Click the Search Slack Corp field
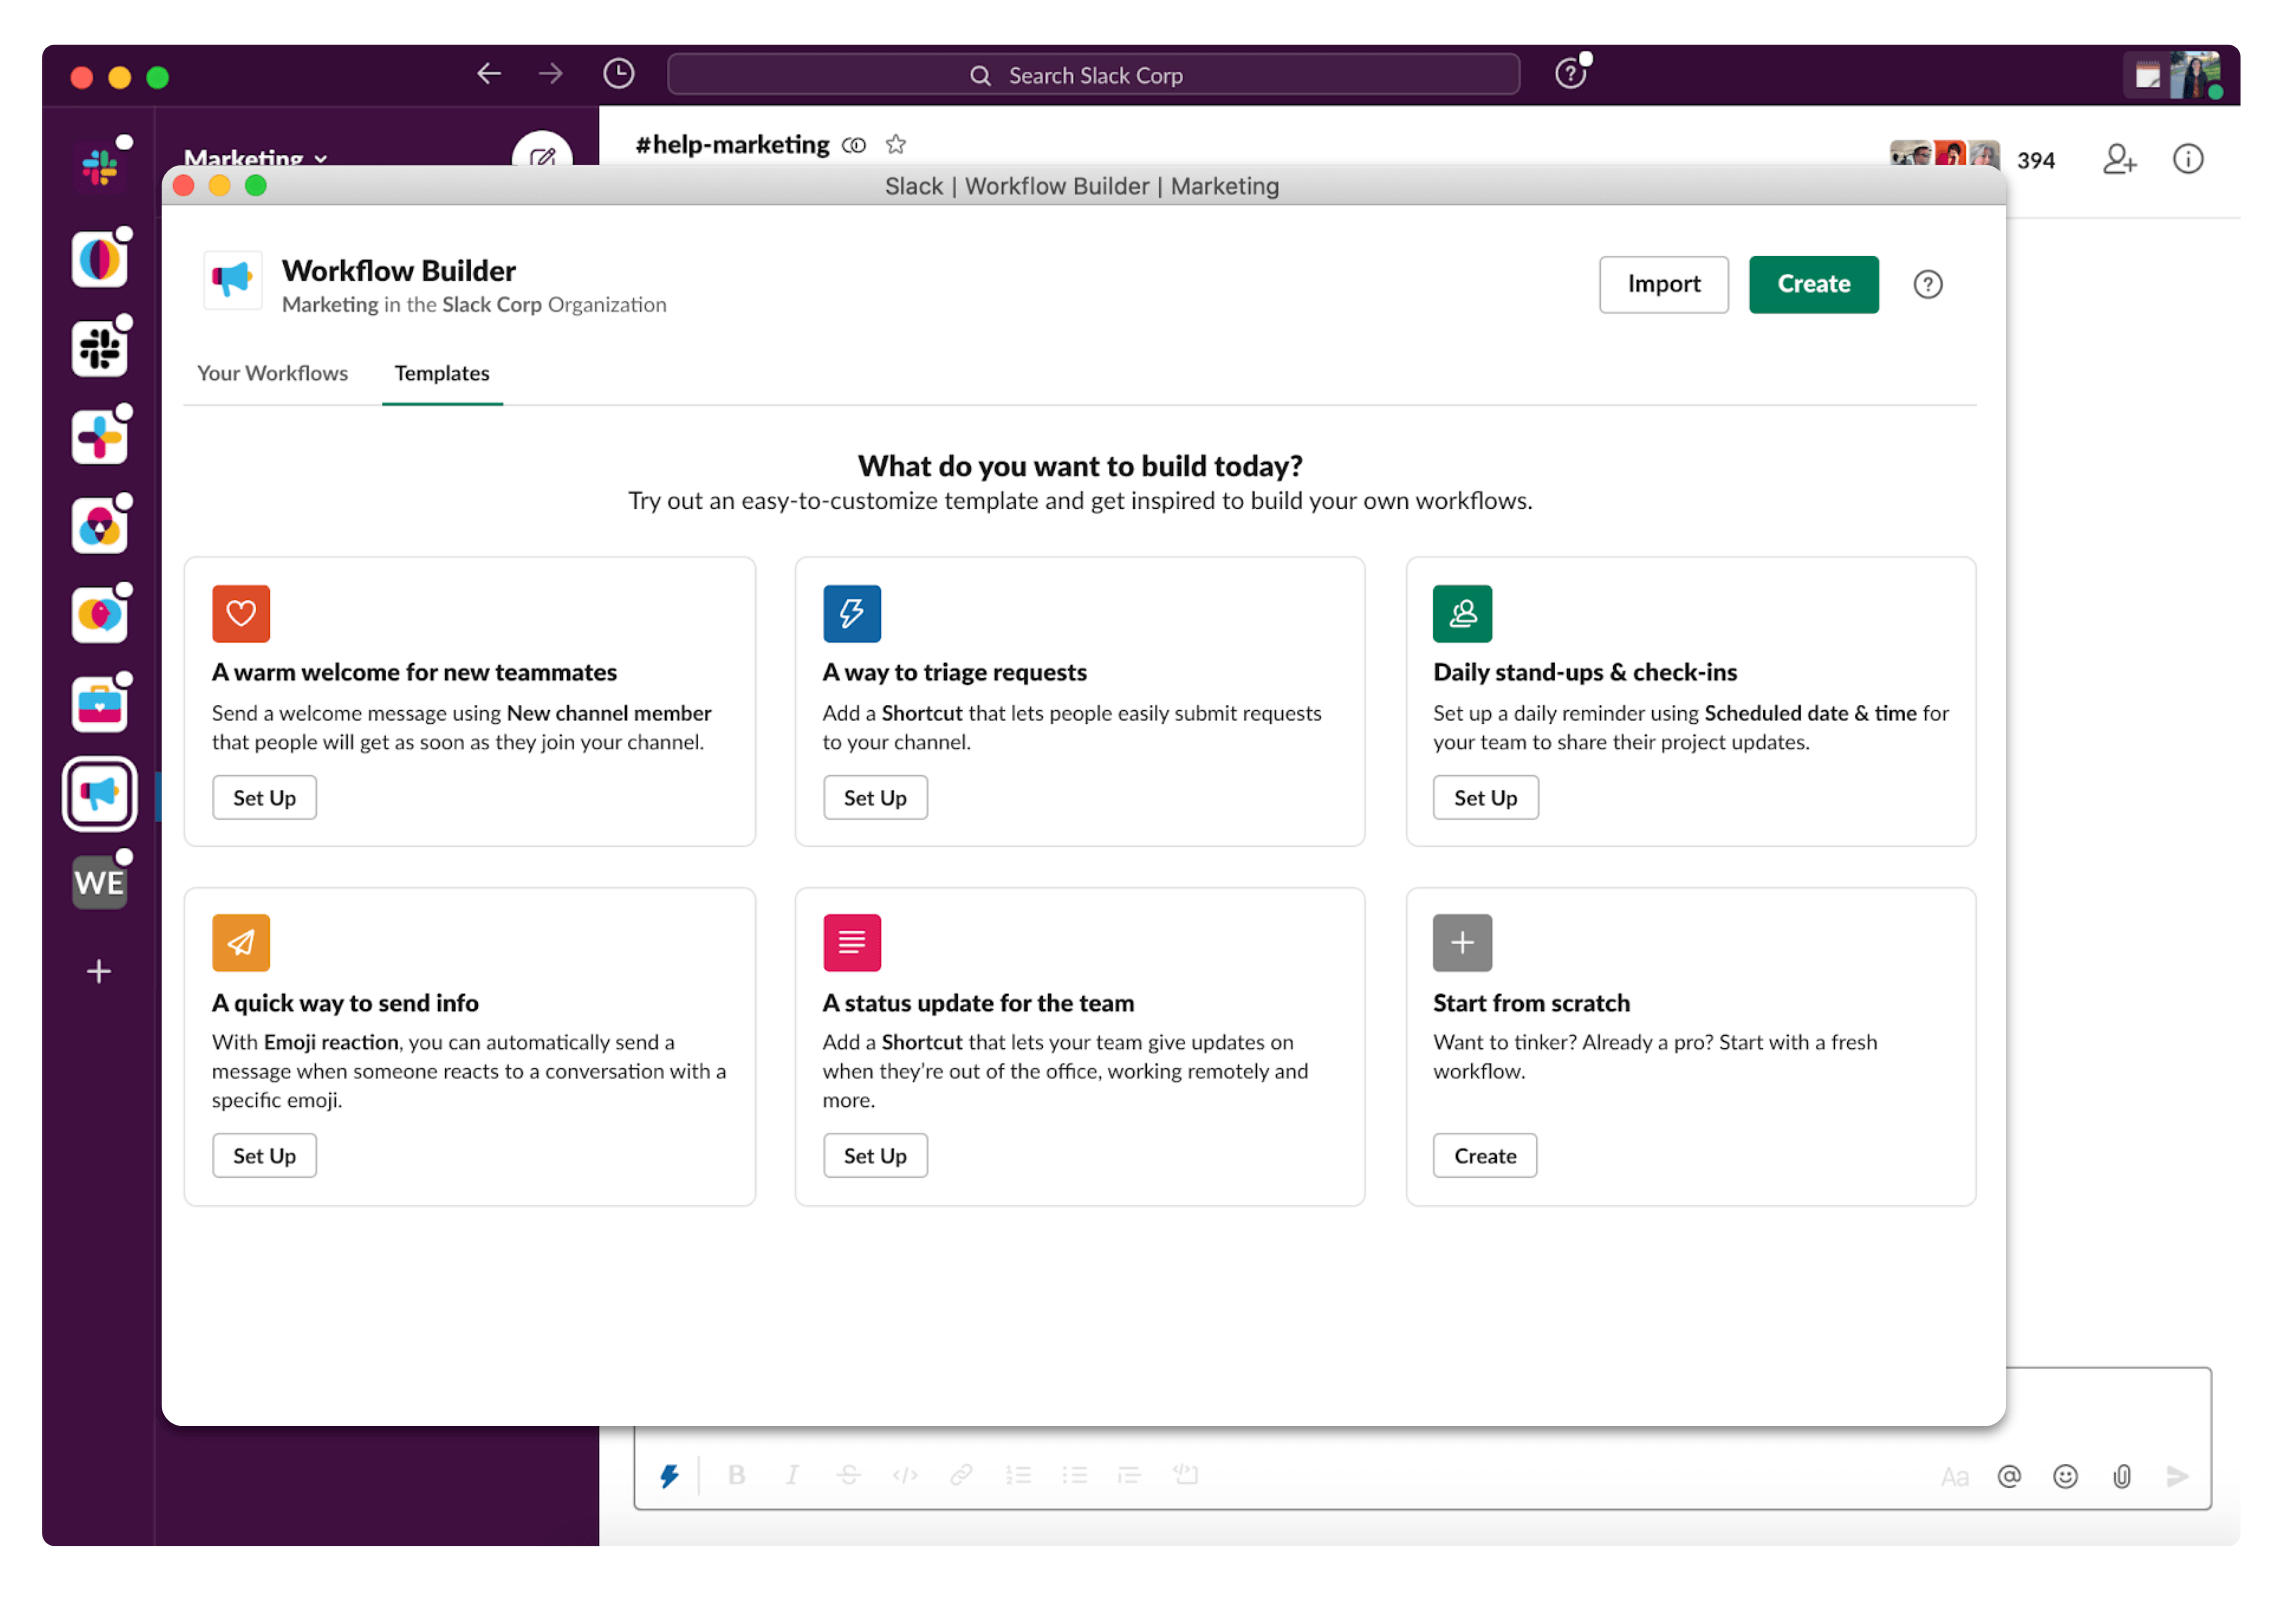The image size is (2288, 1606). [x=1093, y=75]
